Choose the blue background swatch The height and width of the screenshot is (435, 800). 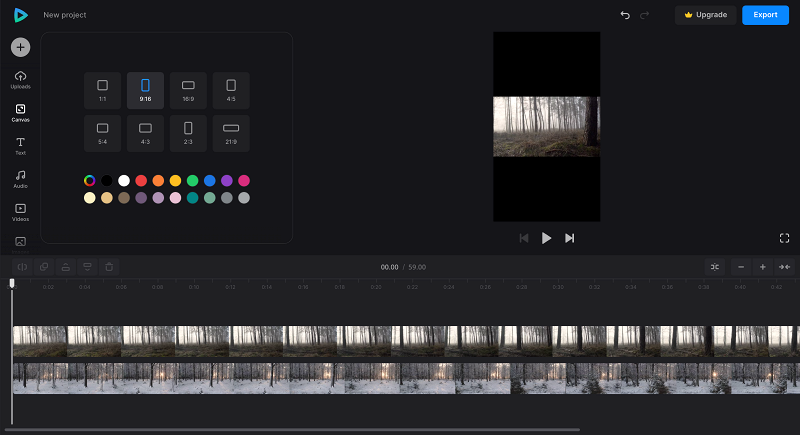tap(210, 181)
